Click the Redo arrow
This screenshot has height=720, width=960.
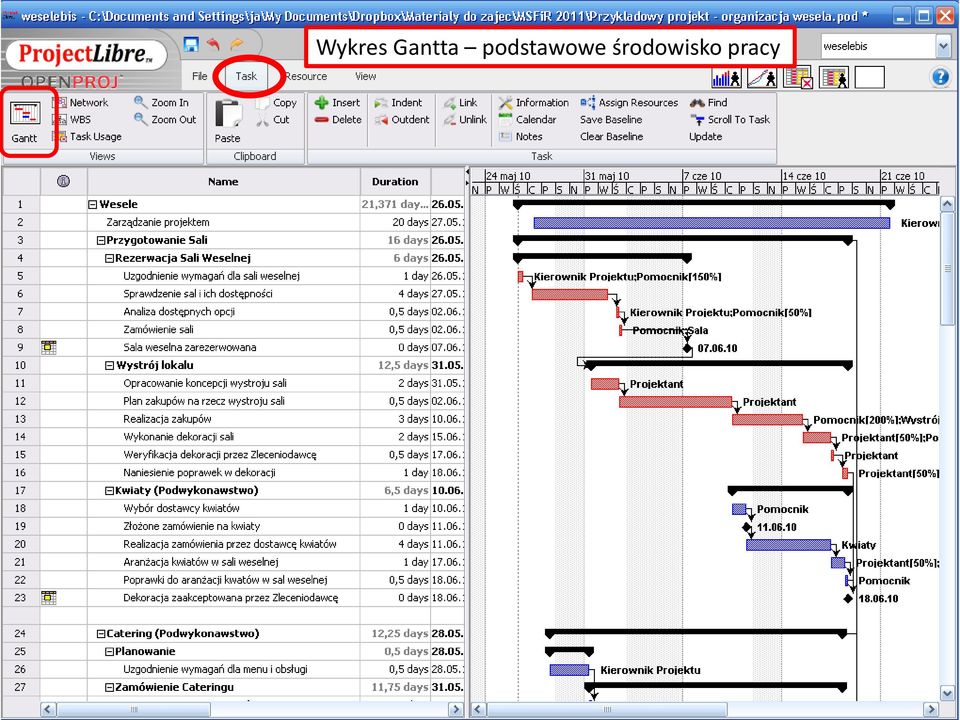click(x=237, y=44)
